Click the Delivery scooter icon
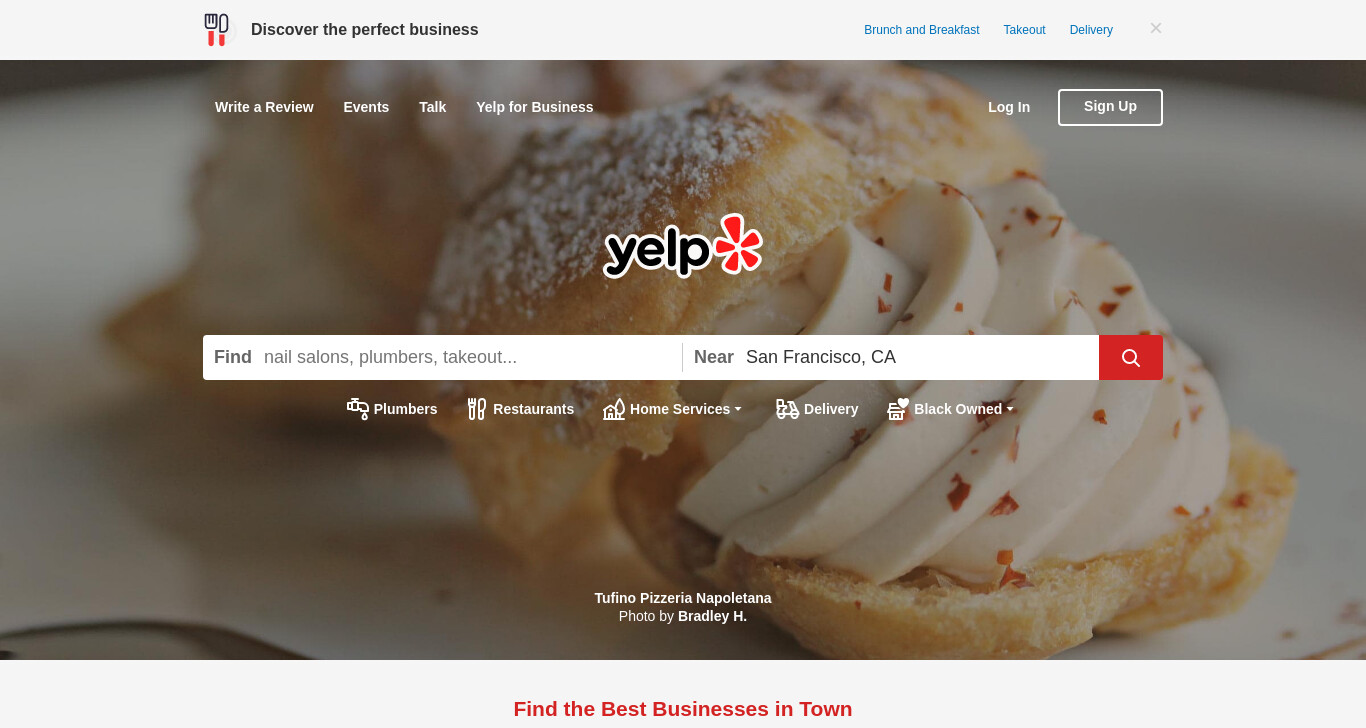The height and width of the screenshot is (728, 1366). pyautogui.click(x=788, y=409)
